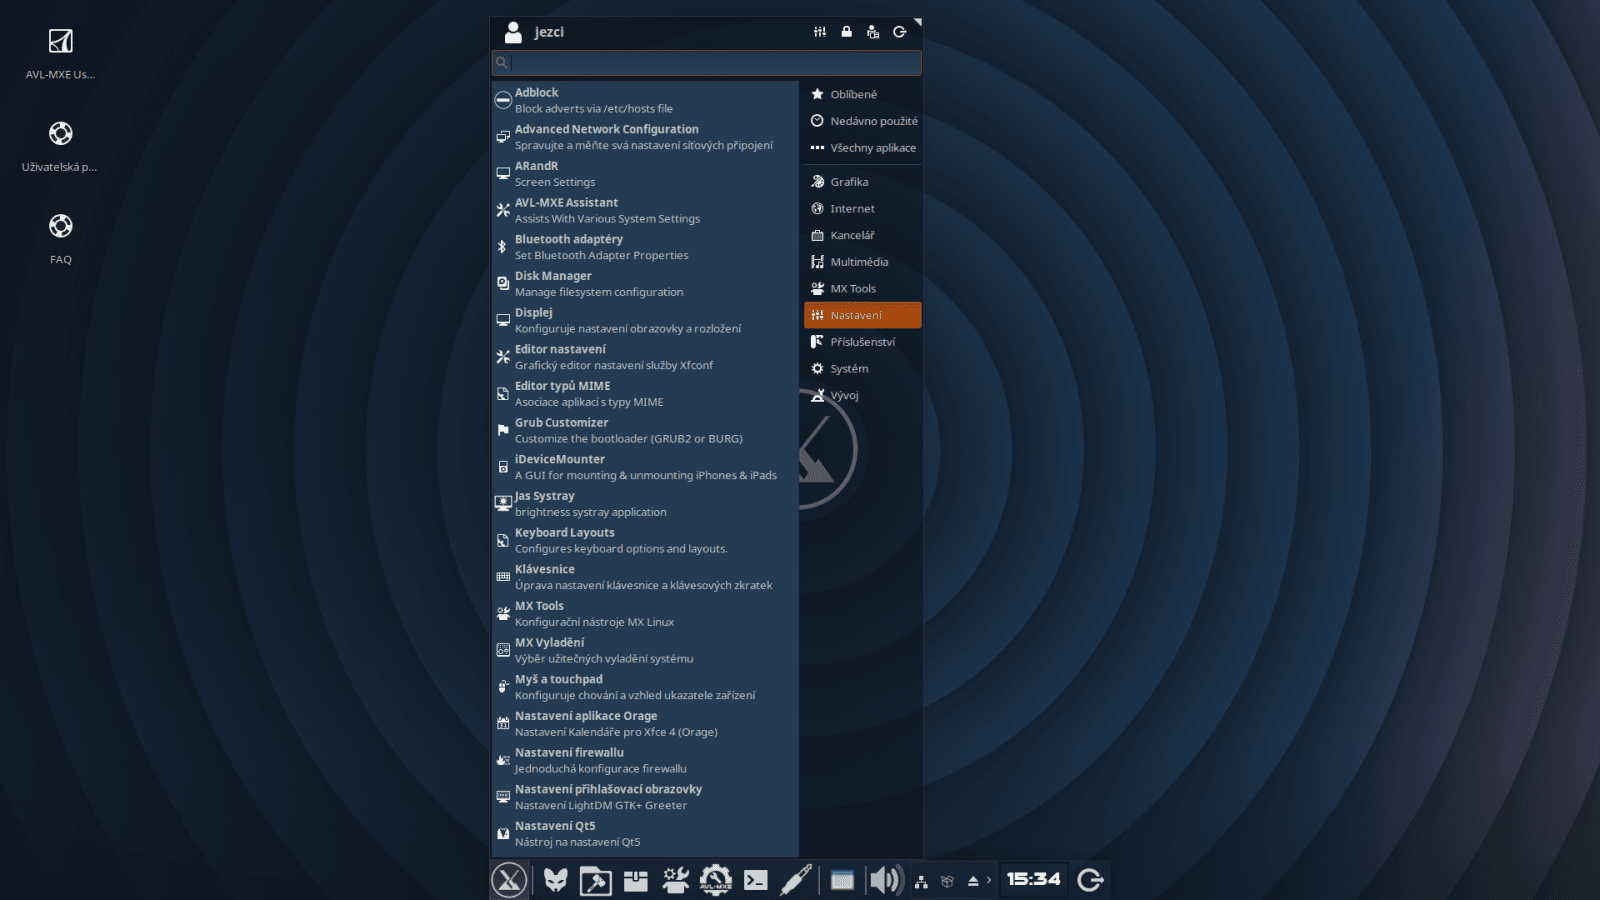The image size is (1600, 900).
Task: Click the switch user icon in the menu header
Action: (x=872, y=31)
